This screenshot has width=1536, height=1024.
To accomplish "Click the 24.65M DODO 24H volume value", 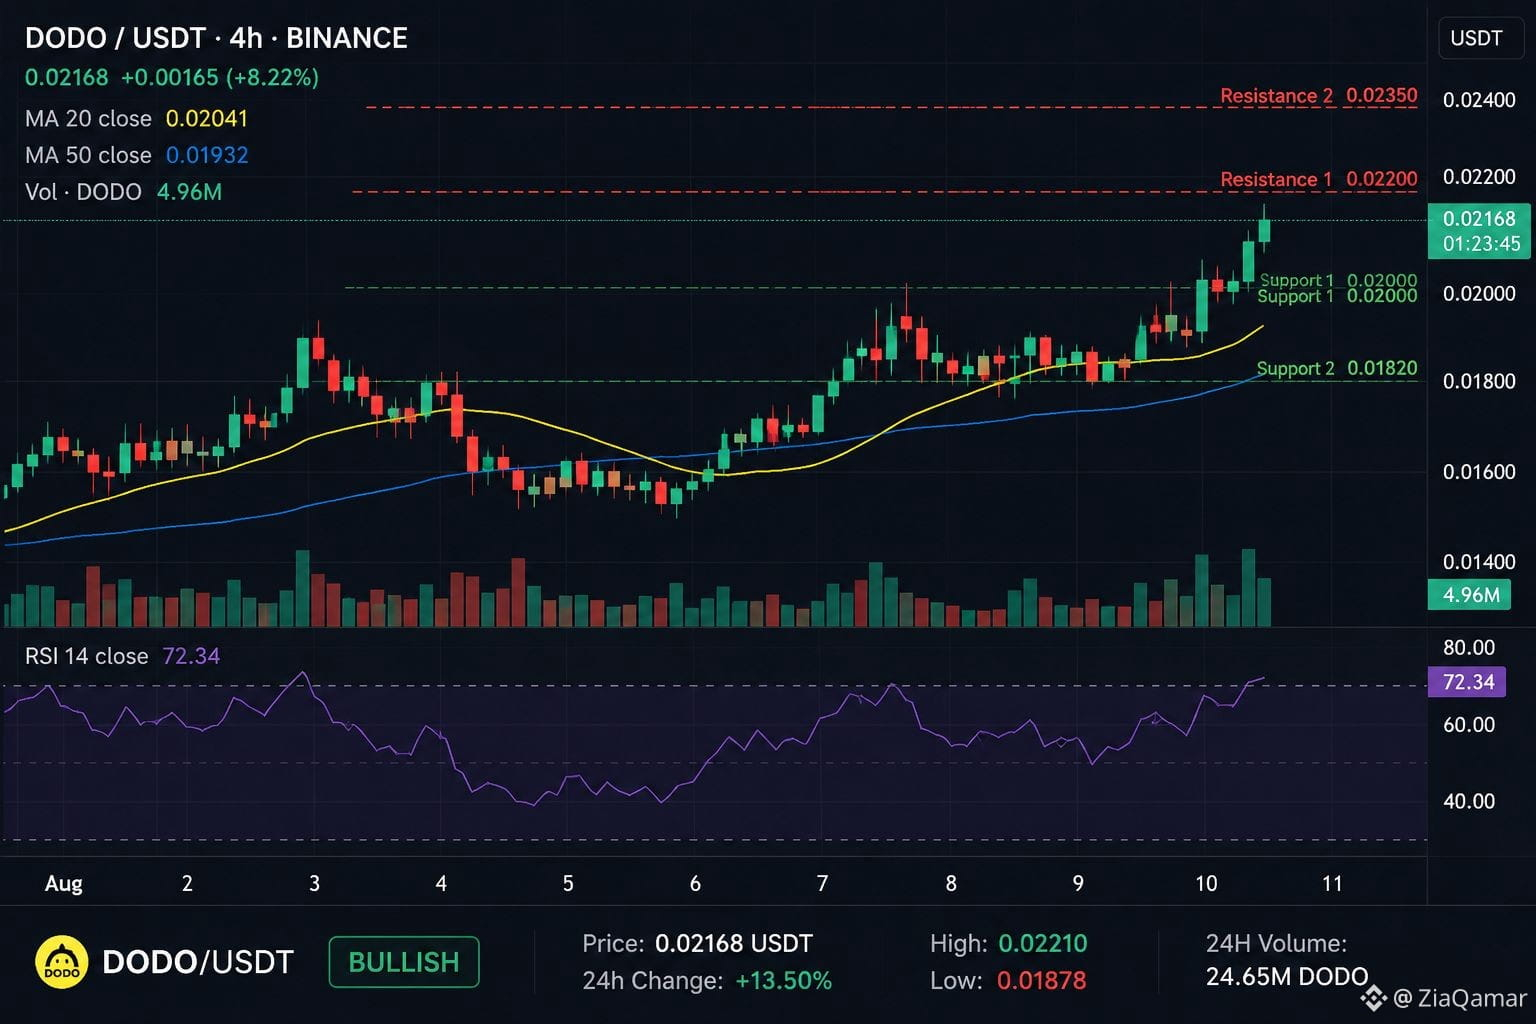I will point(1286,977).
